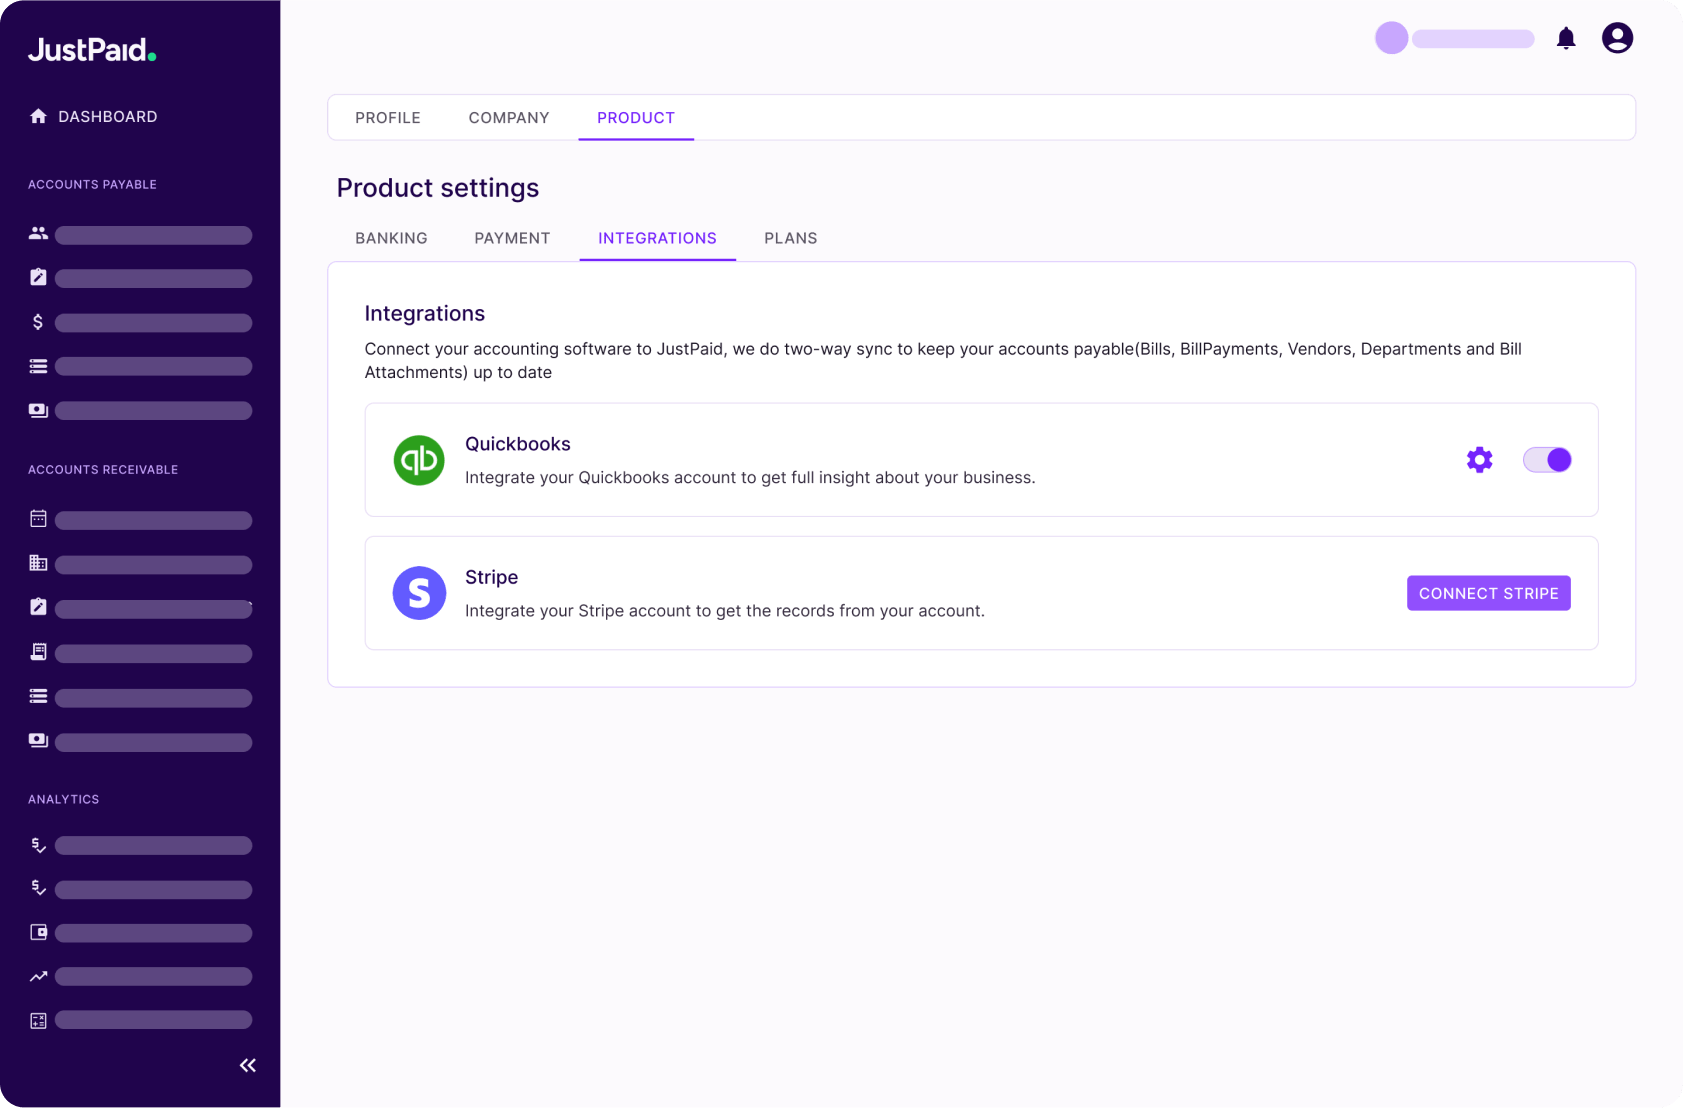1683x1108 pixels.
Task: Click the people icon under Accounts Payable
Action: 38,233
